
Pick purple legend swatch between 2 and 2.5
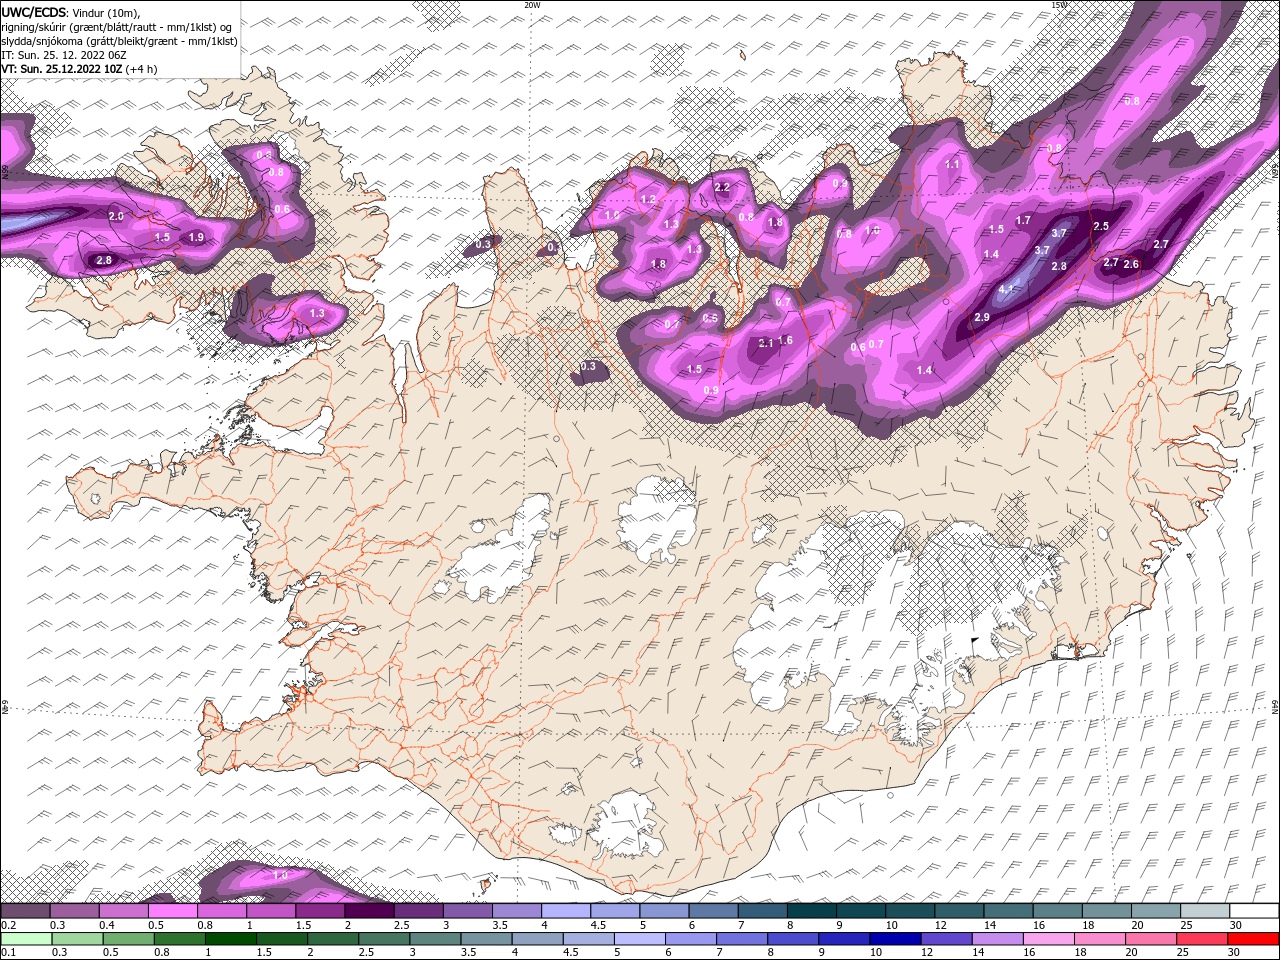tap(369, 911)
